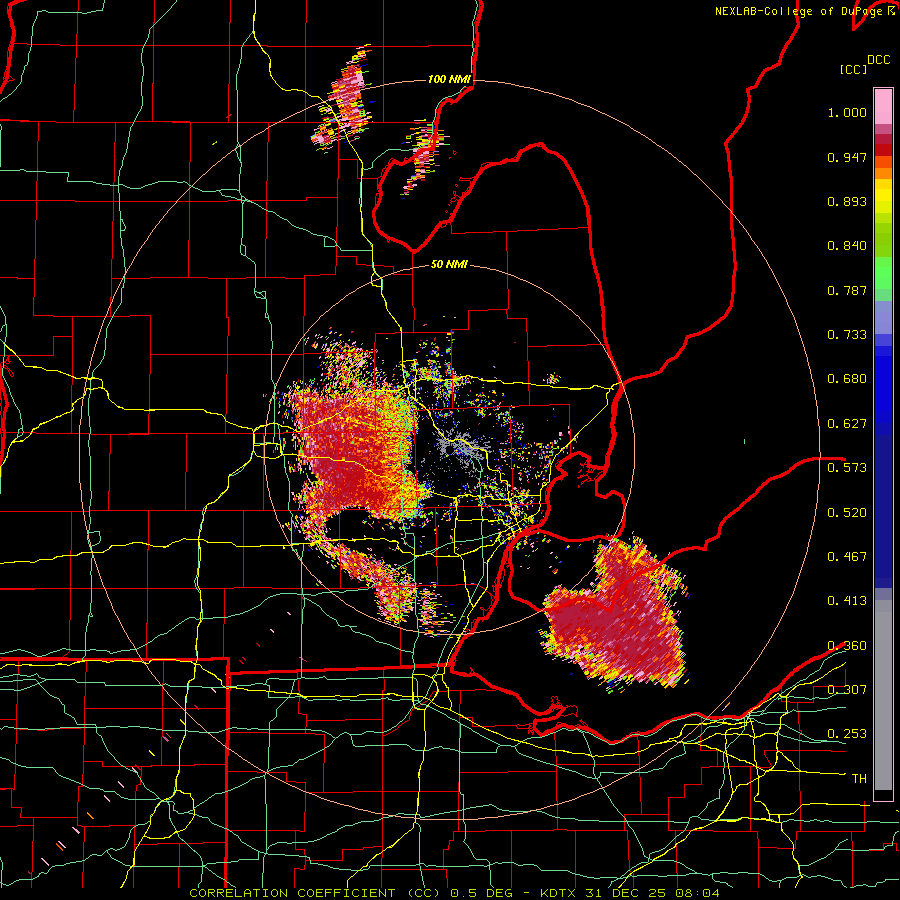
Task: Select the 0.360 scale value
Action: click(847, 646)
